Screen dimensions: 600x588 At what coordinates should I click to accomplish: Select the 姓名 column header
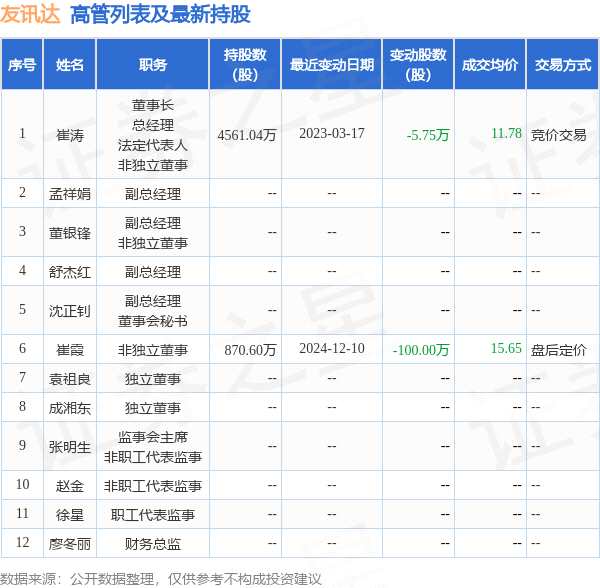(70, 65)
